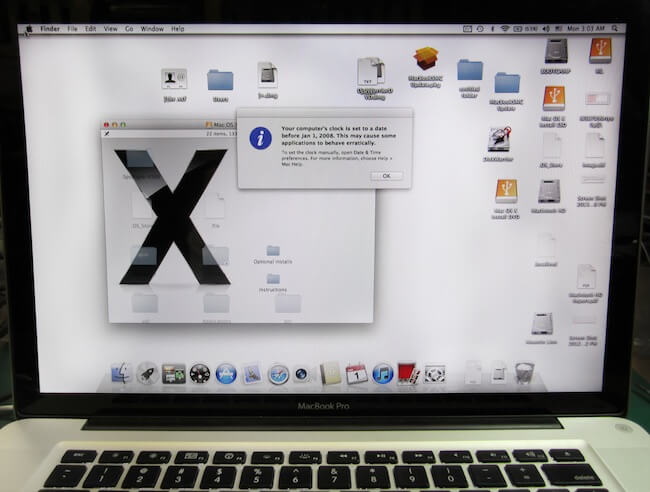Select the vCard contact file on desktop
The image size is (650, 492).
pos(174,79)
